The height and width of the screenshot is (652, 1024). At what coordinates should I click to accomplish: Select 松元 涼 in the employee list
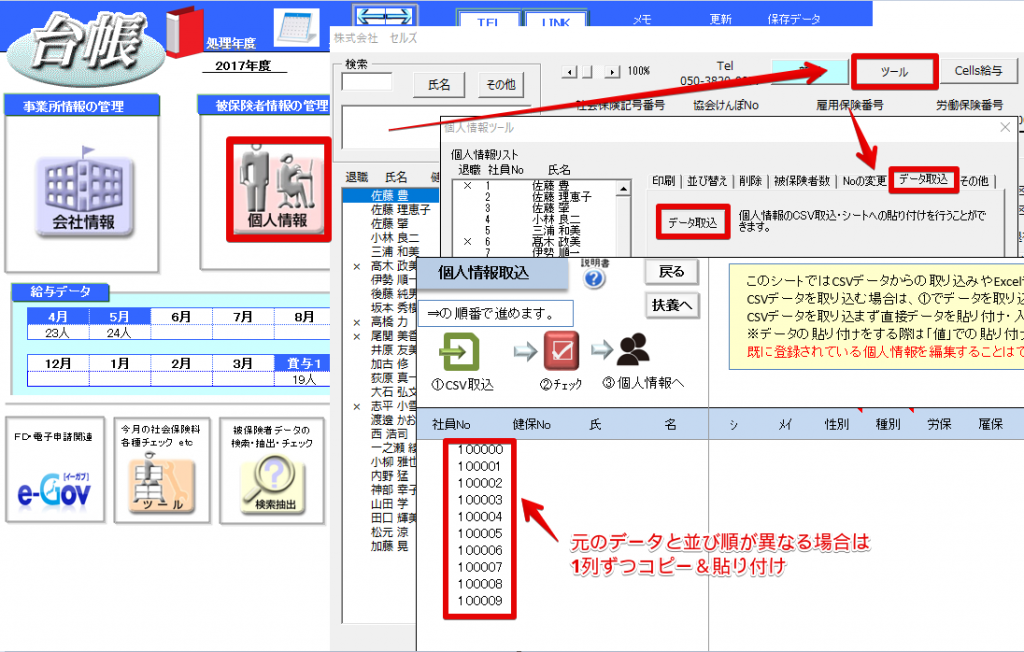pos(389,532)
